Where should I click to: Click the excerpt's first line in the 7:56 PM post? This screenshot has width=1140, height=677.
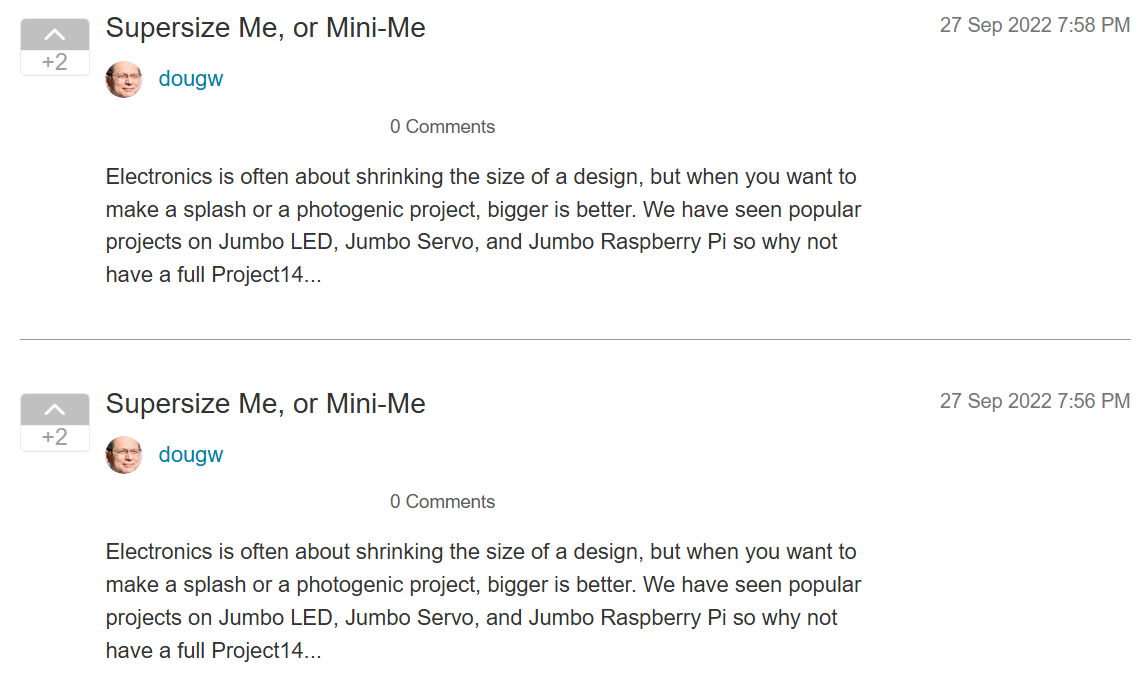[481, 552]
